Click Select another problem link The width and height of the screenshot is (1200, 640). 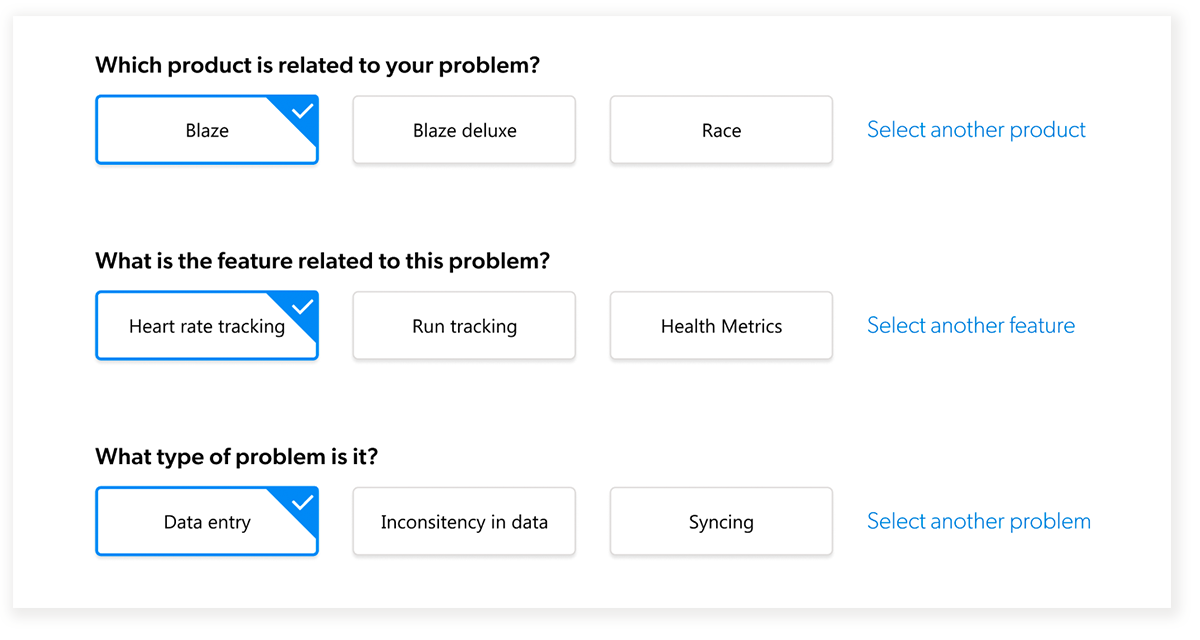978,521
